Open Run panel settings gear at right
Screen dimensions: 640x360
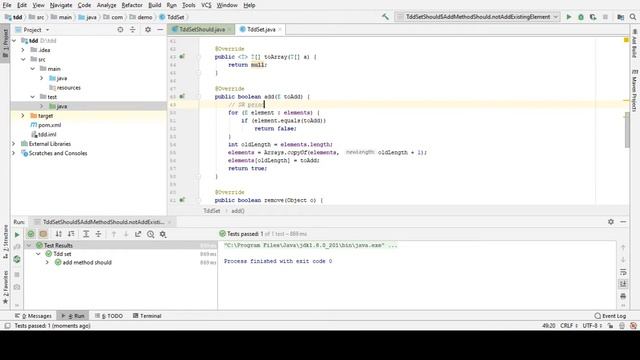[x=611, y=222]
